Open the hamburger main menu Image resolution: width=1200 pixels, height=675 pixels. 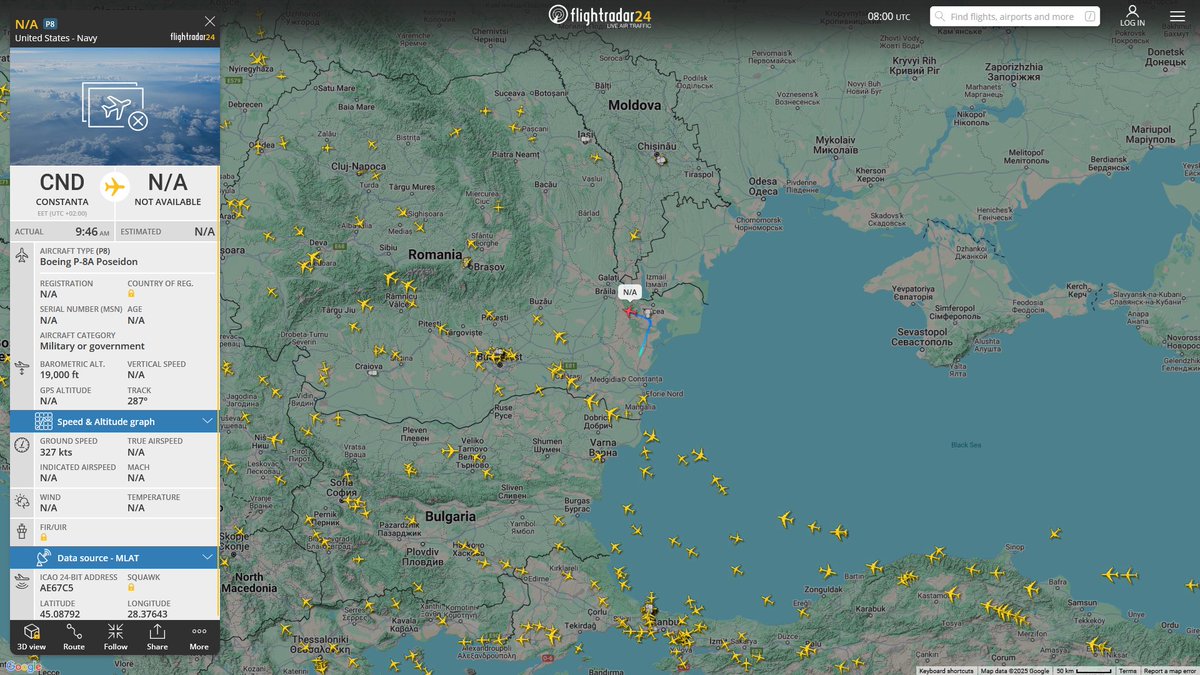pyautogui.click(x=1177, y=16)
